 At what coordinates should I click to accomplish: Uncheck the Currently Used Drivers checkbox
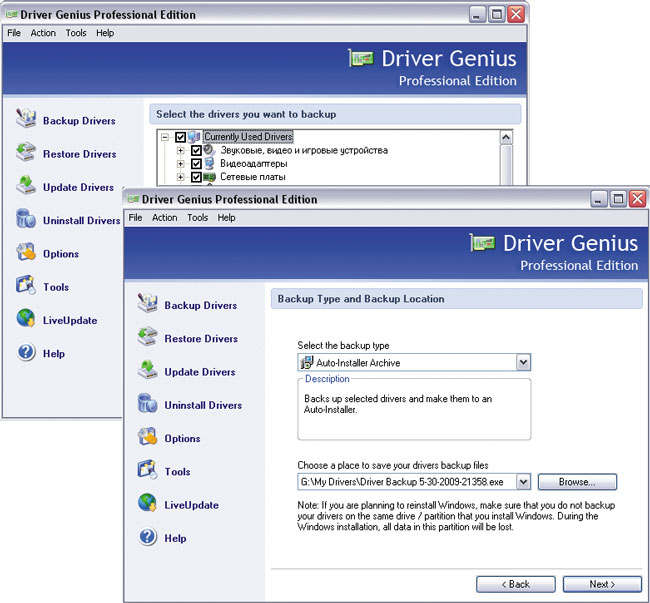(x=180, y=137)
